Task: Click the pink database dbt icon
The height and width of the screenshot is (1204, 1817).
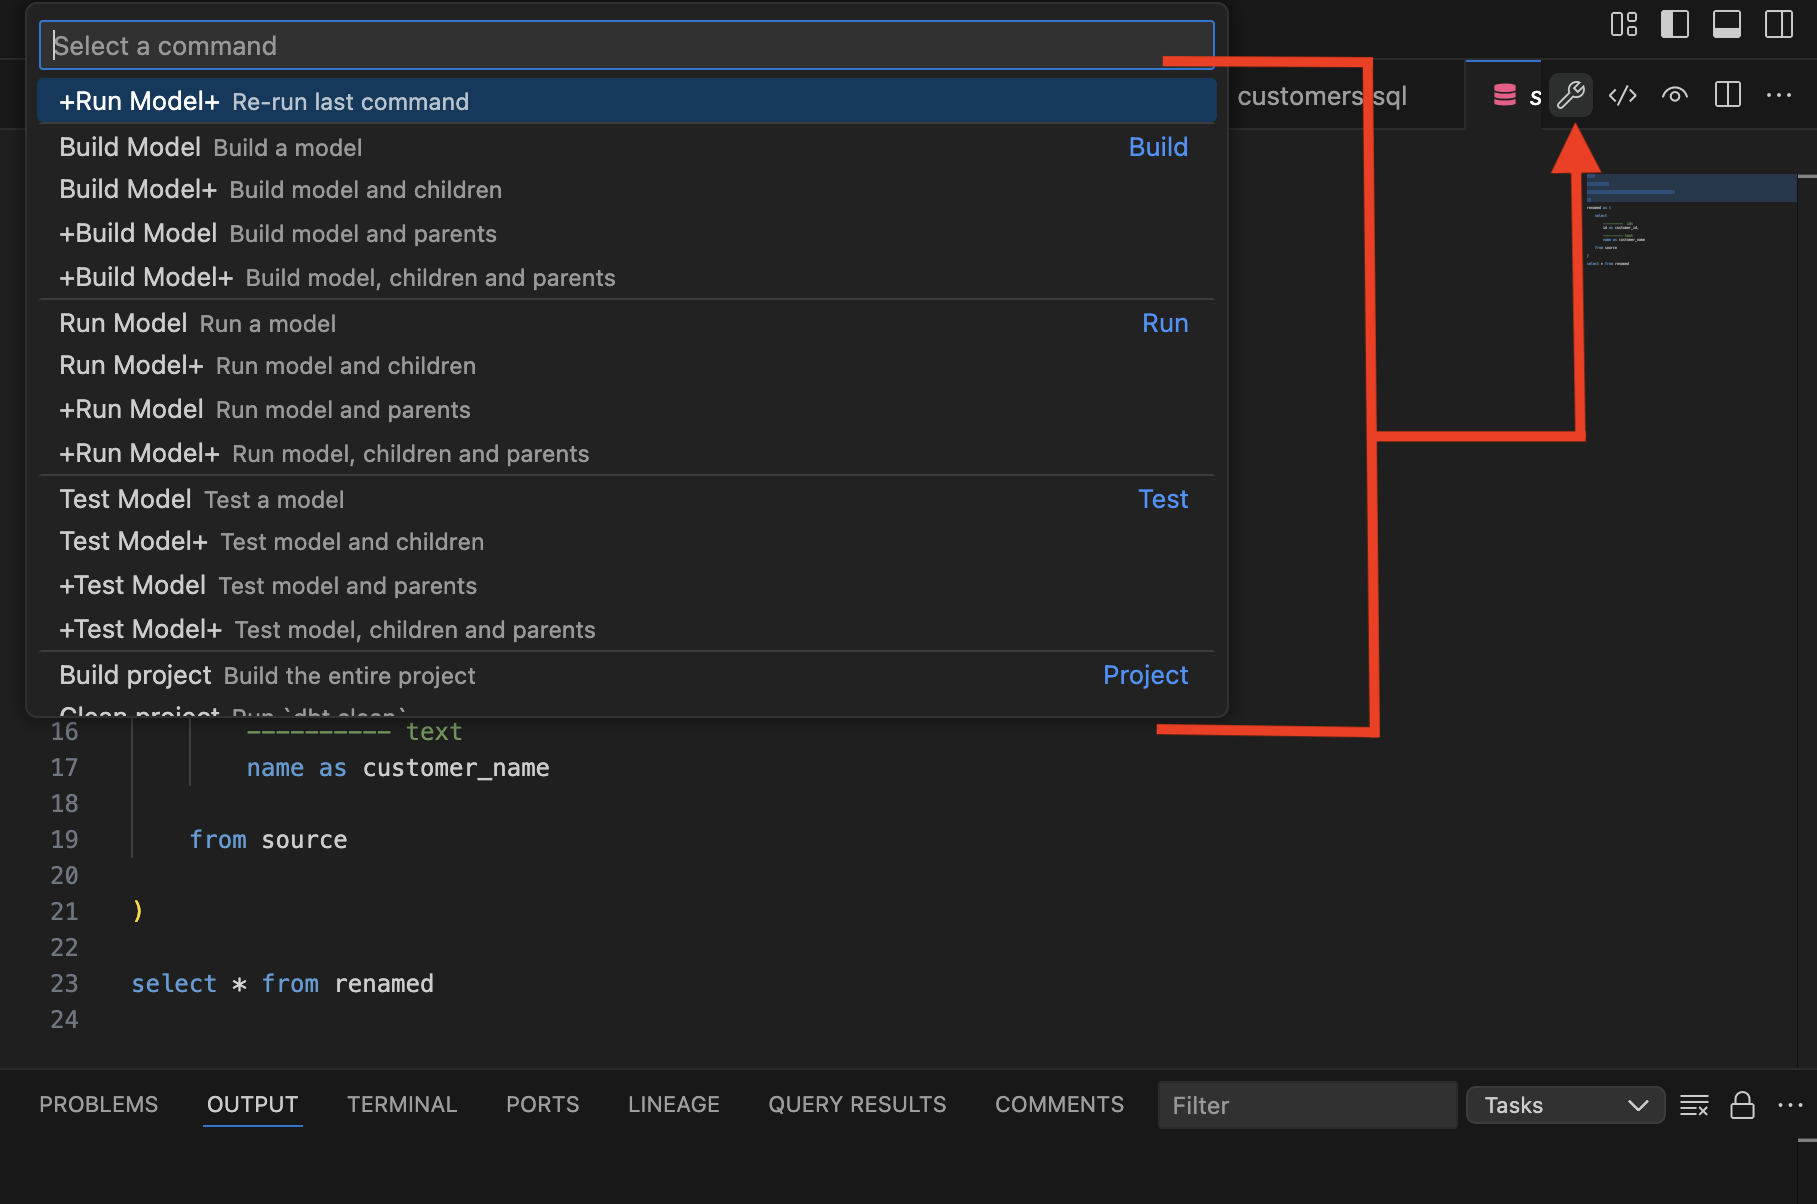Action: 1506,95
